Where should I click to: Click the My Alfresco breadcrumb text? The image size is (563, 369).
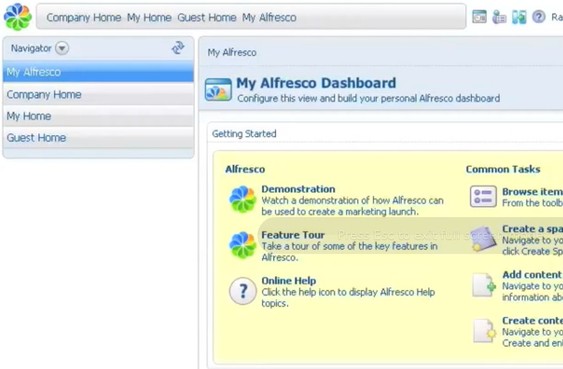tap(232, 52)
